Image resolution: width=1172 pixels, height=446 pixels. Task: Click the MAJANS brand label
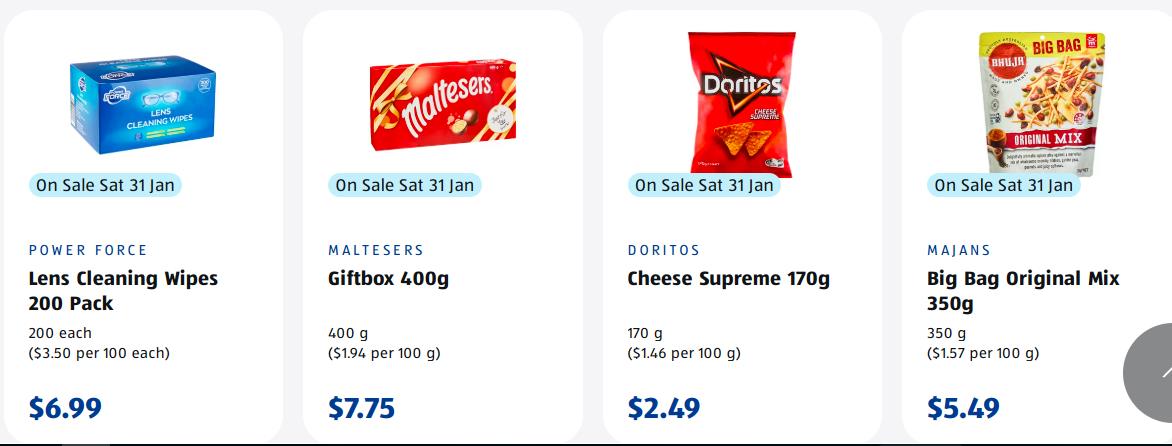pyautogui.click(x=959, y=250)
